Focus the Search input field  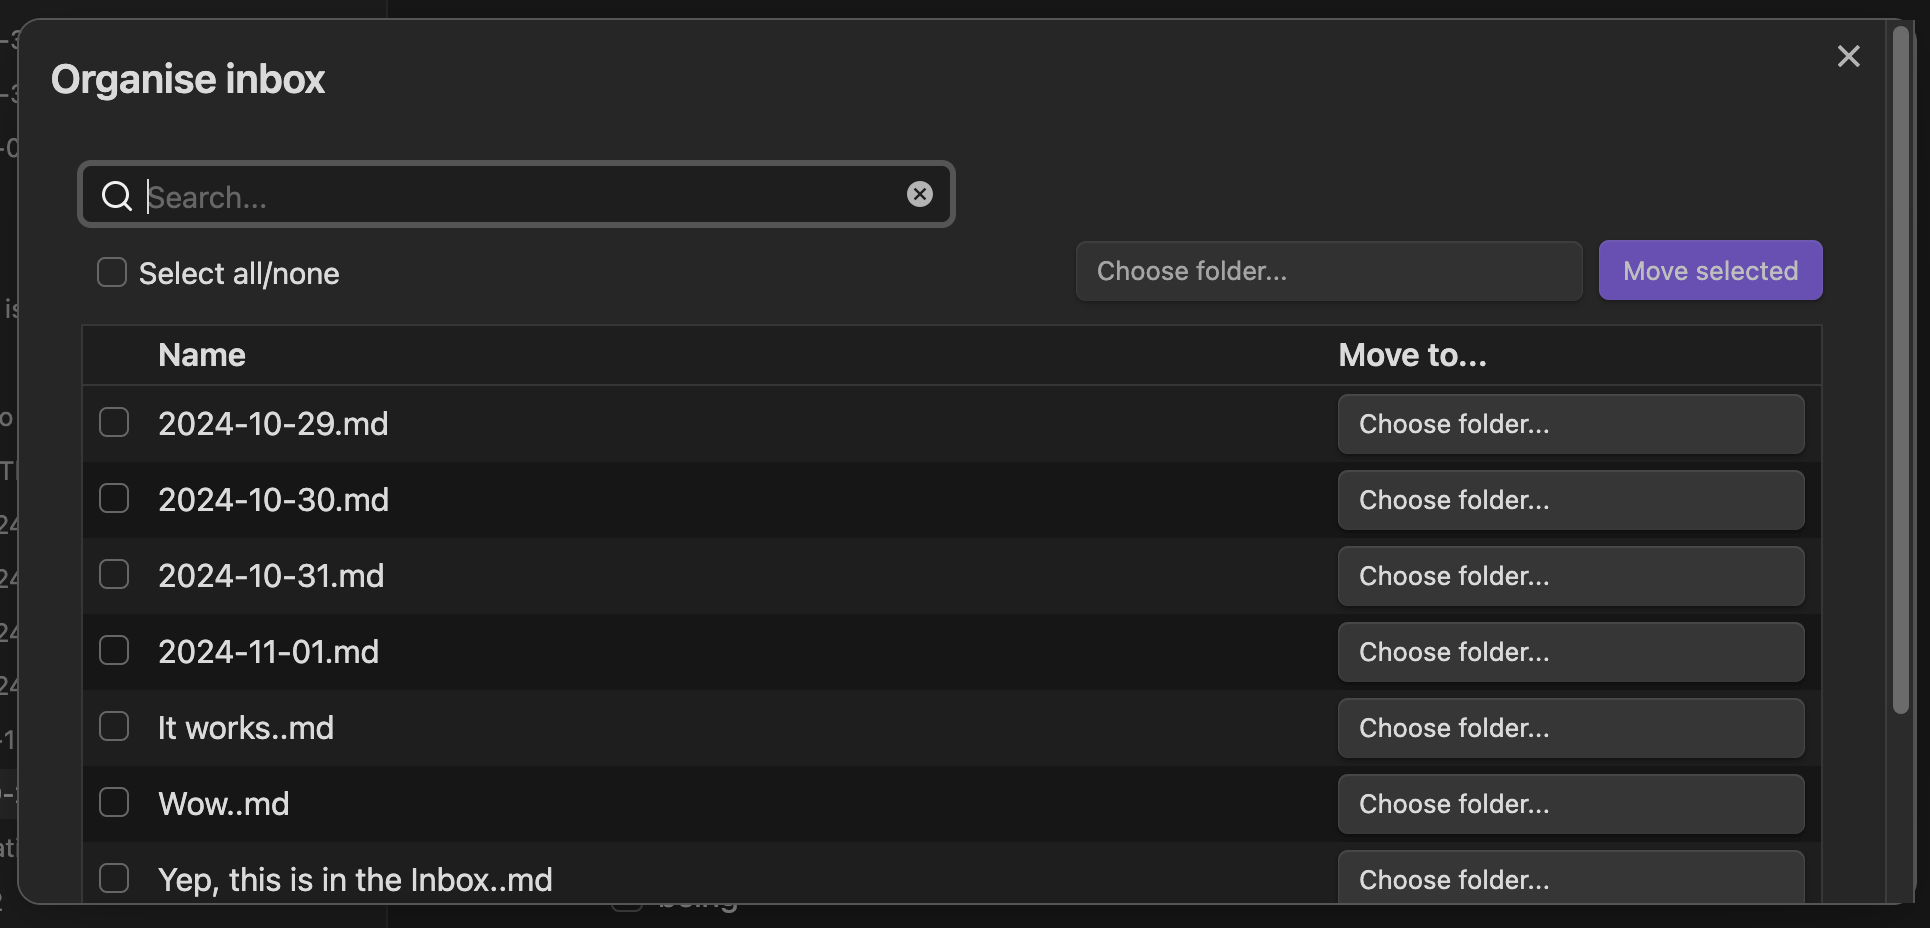(517, 195)
